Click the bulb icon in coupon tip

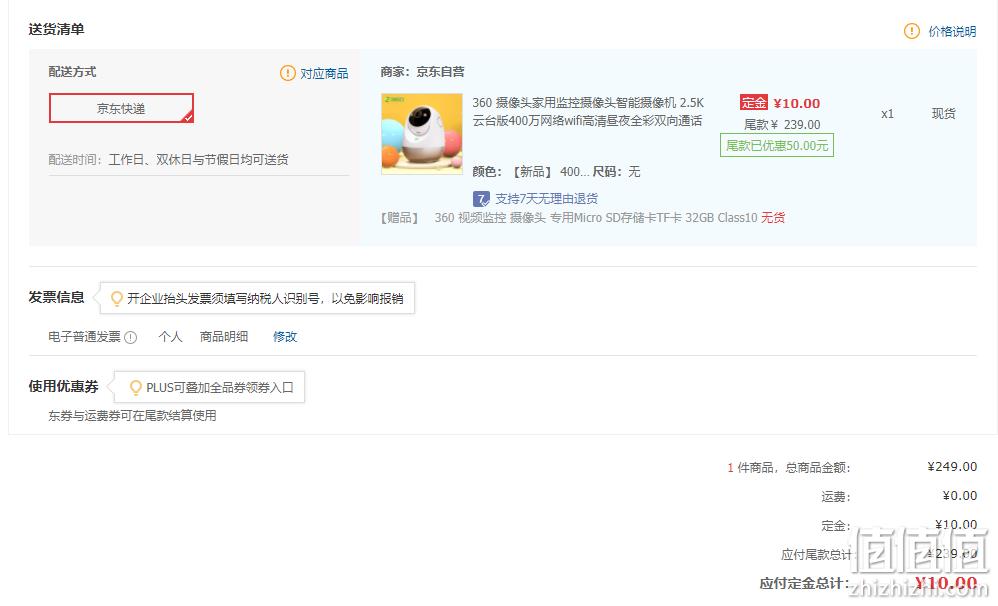(135, 388)
